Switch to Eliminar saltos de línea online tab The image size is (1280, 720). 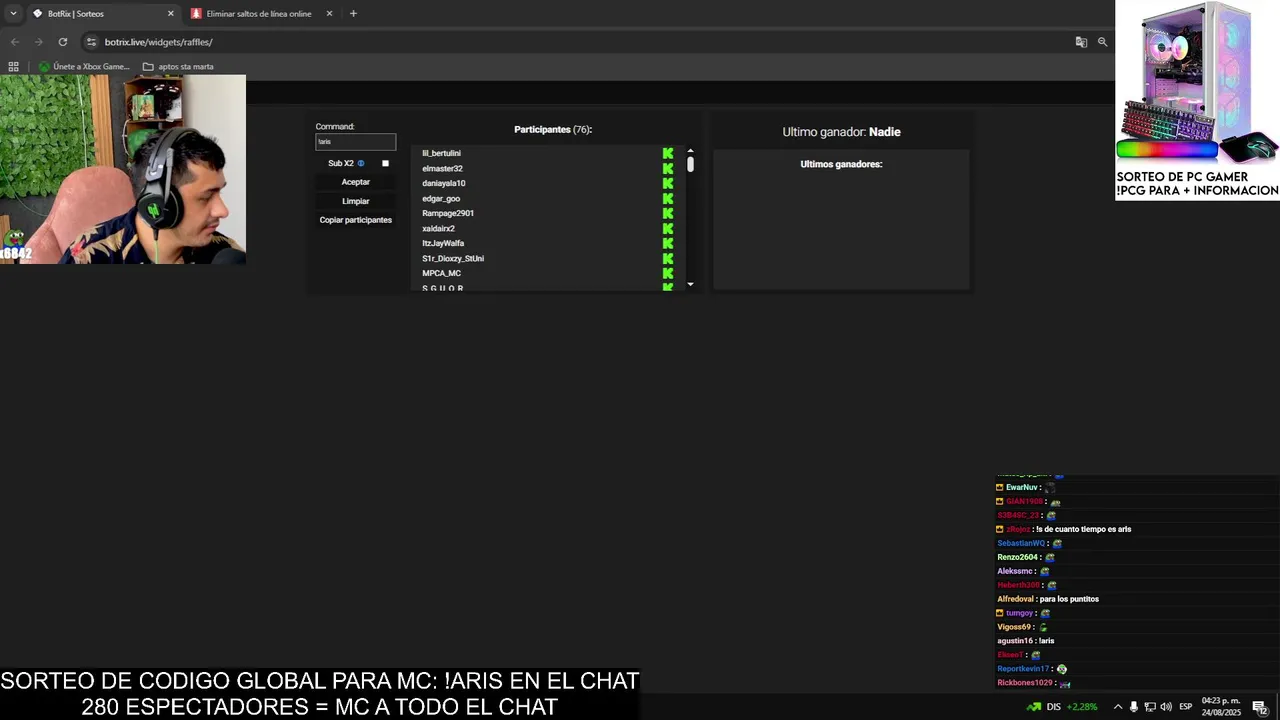tap(259, 13)
